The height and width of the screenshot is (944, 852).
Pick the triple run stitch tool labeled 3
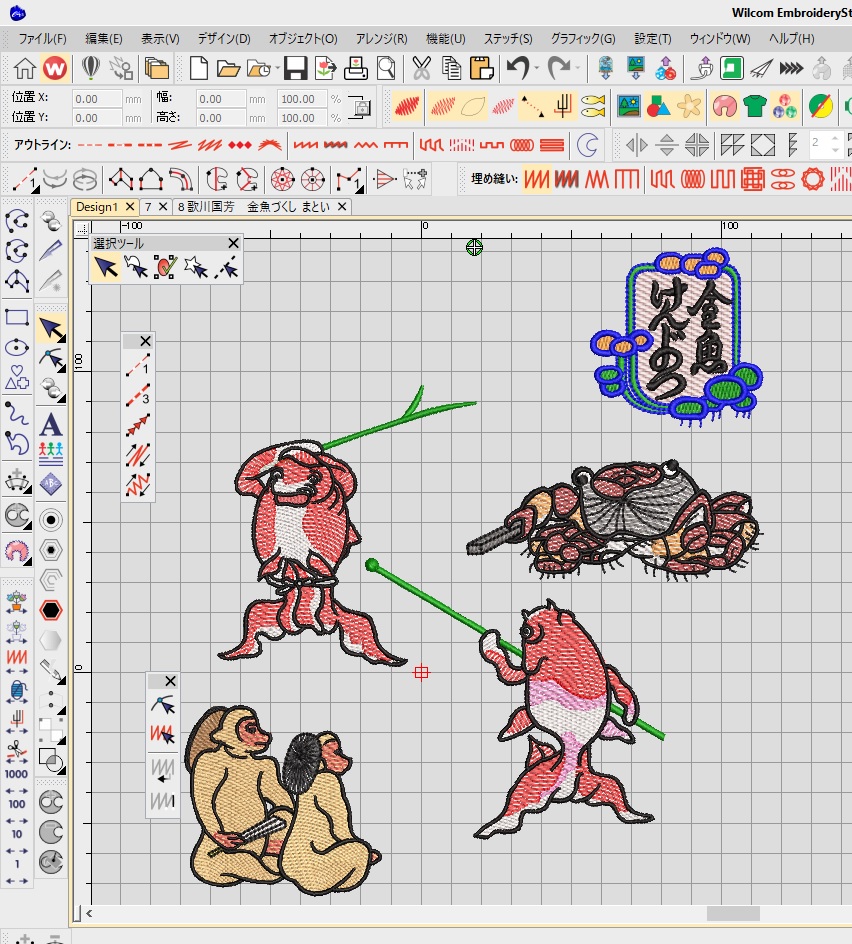click(138, 395)
